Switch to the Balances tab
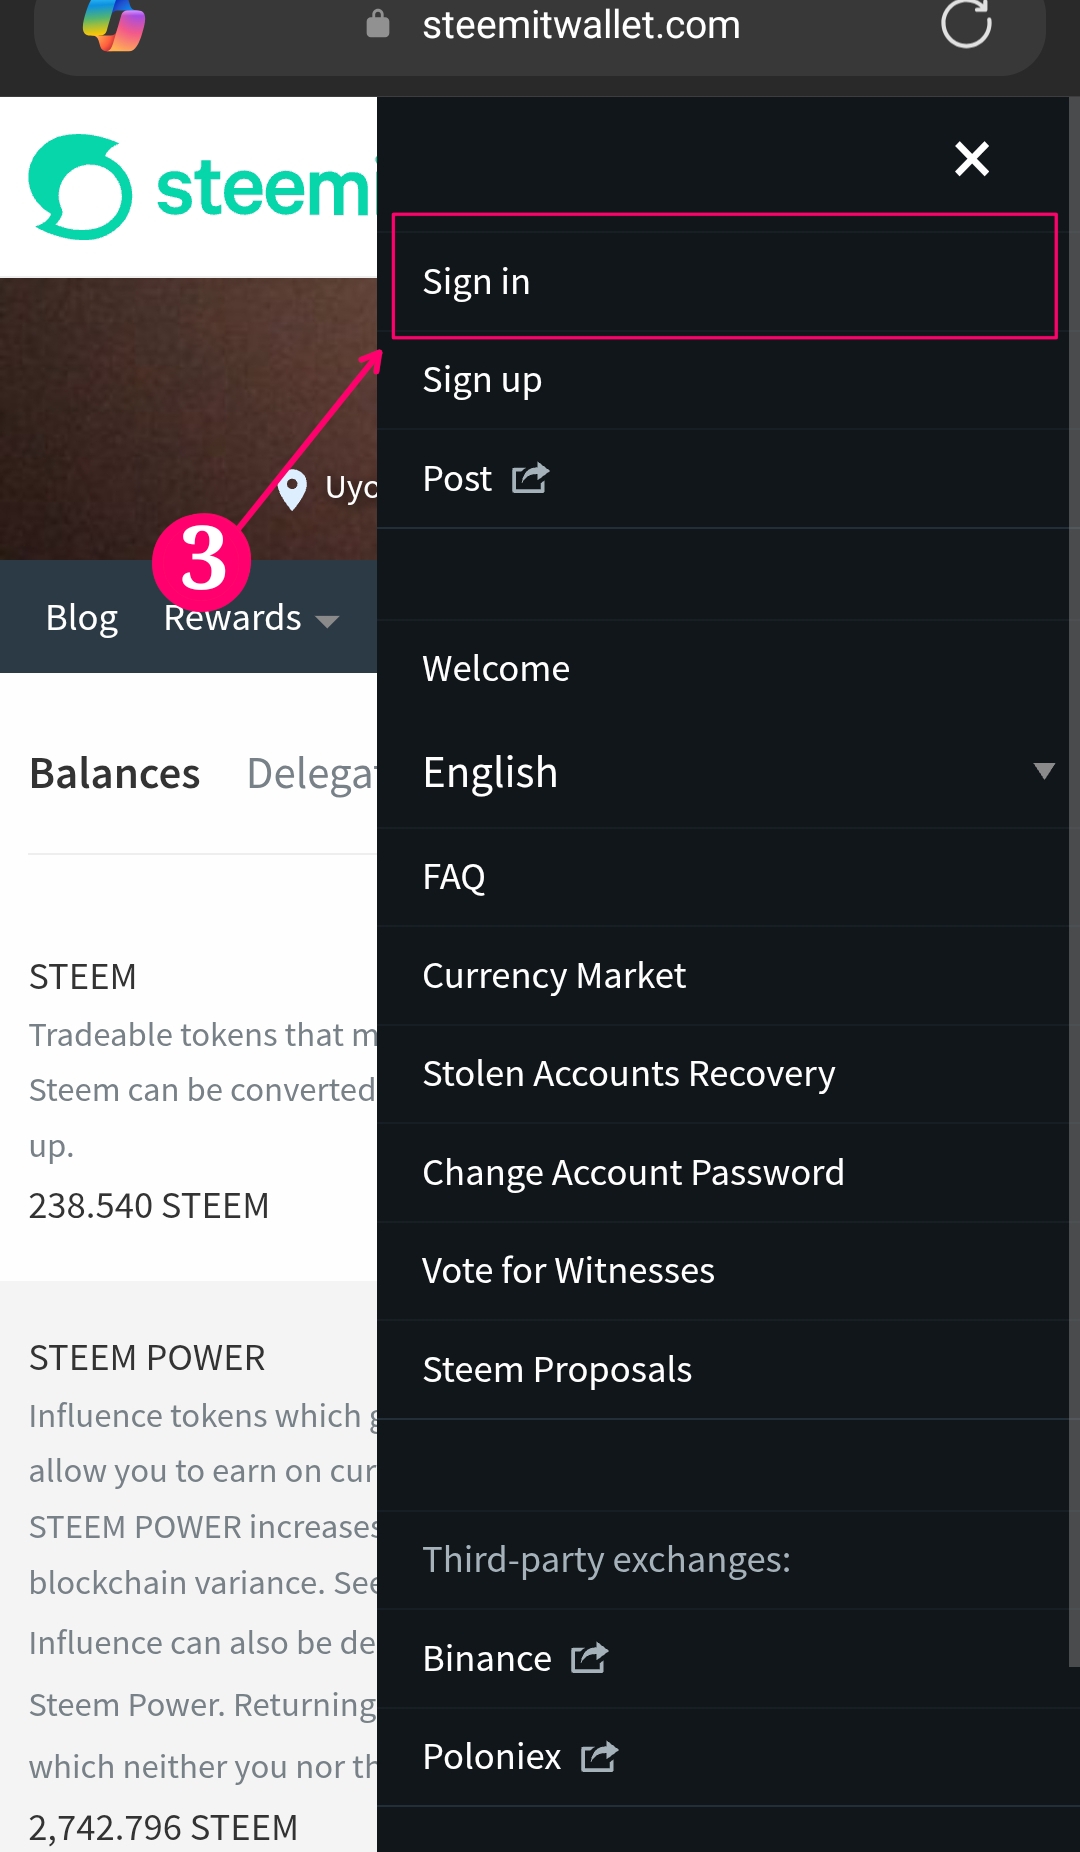 pyautogui.click(x=115, y=774)
